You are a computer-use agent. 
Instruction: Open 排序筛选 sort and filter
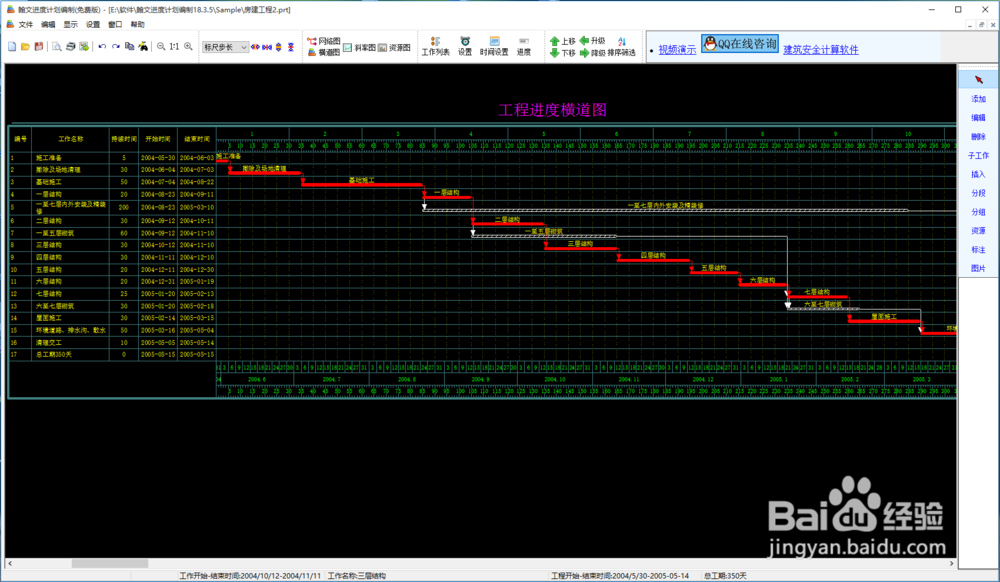pos(622,47)
